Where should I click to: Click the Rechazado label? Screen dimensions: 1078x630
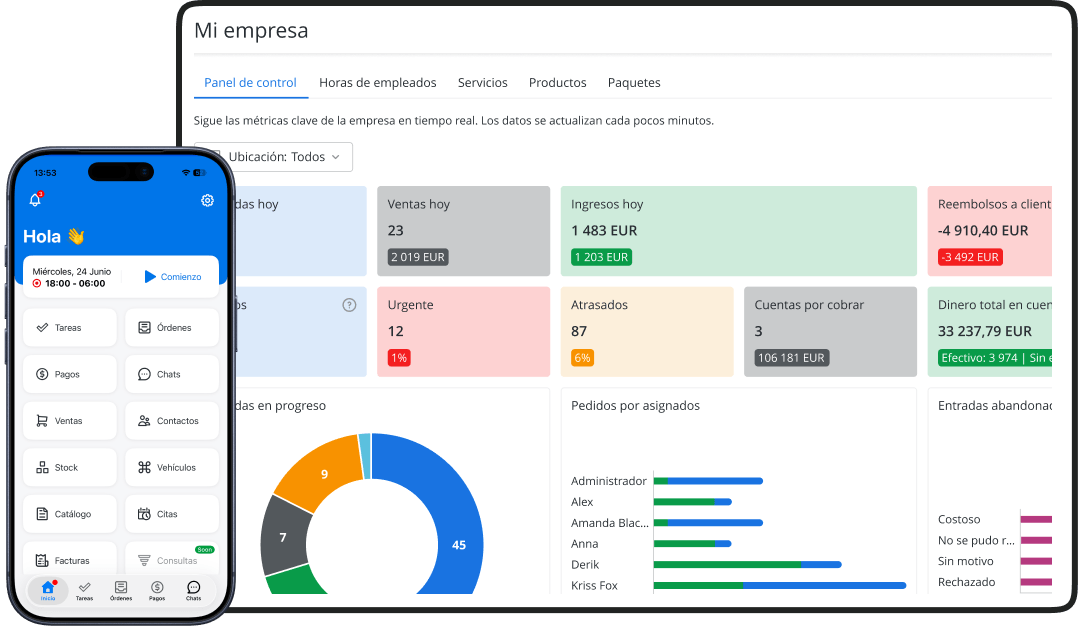(x=967, y=582)
